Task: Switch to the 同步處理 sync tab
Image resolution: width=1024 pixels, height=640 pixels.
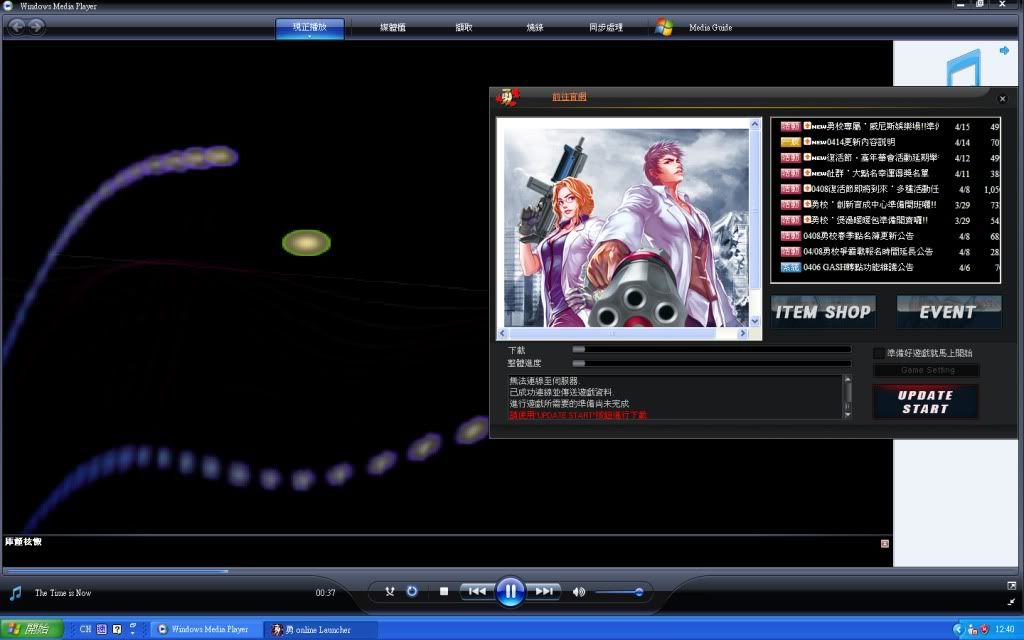Action: point(606,28)
